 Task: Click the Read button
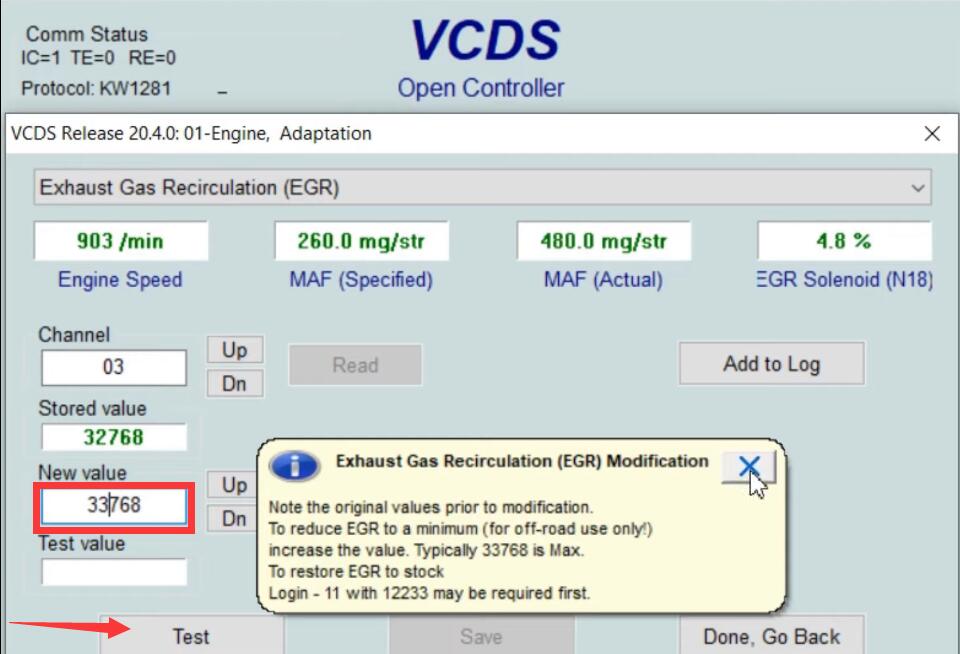click(x=355, y=365)
